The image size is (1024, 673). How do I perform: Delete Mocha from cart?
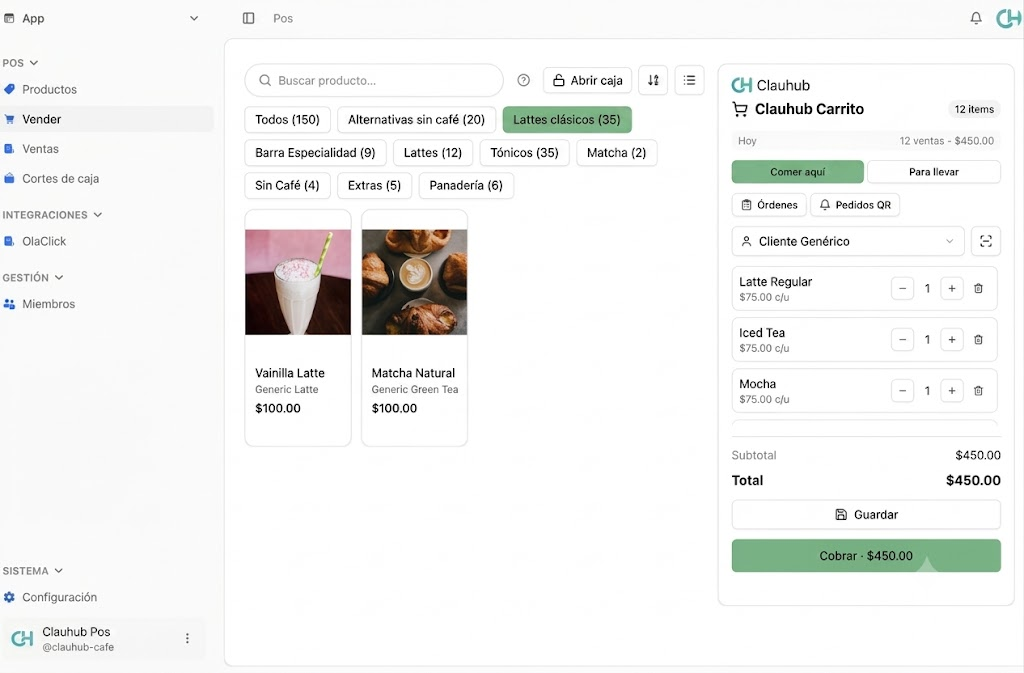point(978,390)
